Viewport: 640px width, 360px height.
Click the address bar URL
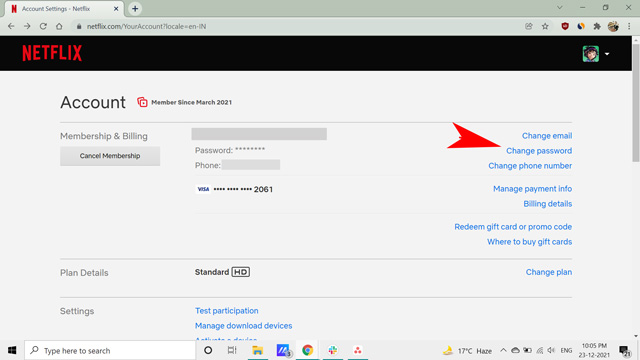coord(146,26)
